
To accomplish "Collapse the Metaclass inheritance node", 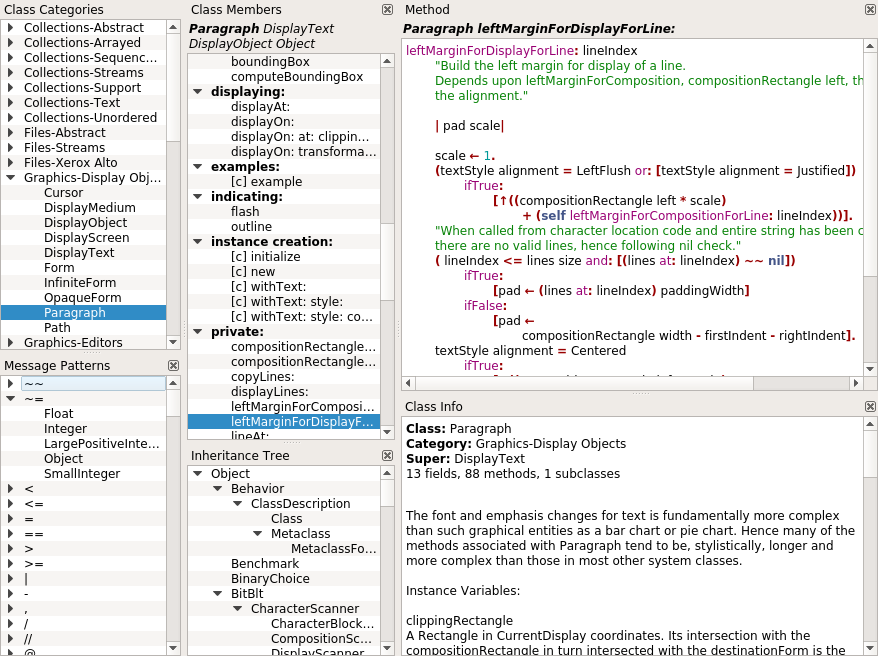I will (258, 533).
